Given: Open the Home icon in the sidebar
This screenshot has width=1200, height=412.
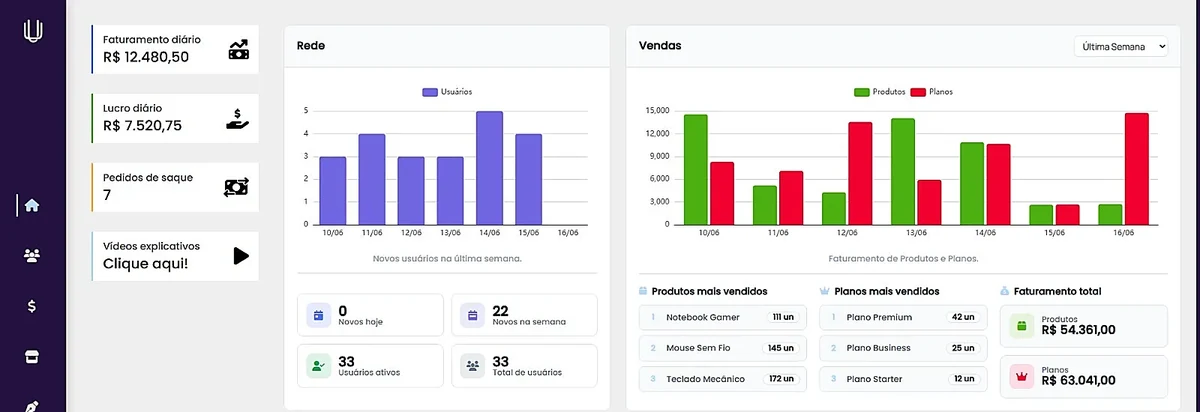Looking at the screenshot, I should point(32,205).
